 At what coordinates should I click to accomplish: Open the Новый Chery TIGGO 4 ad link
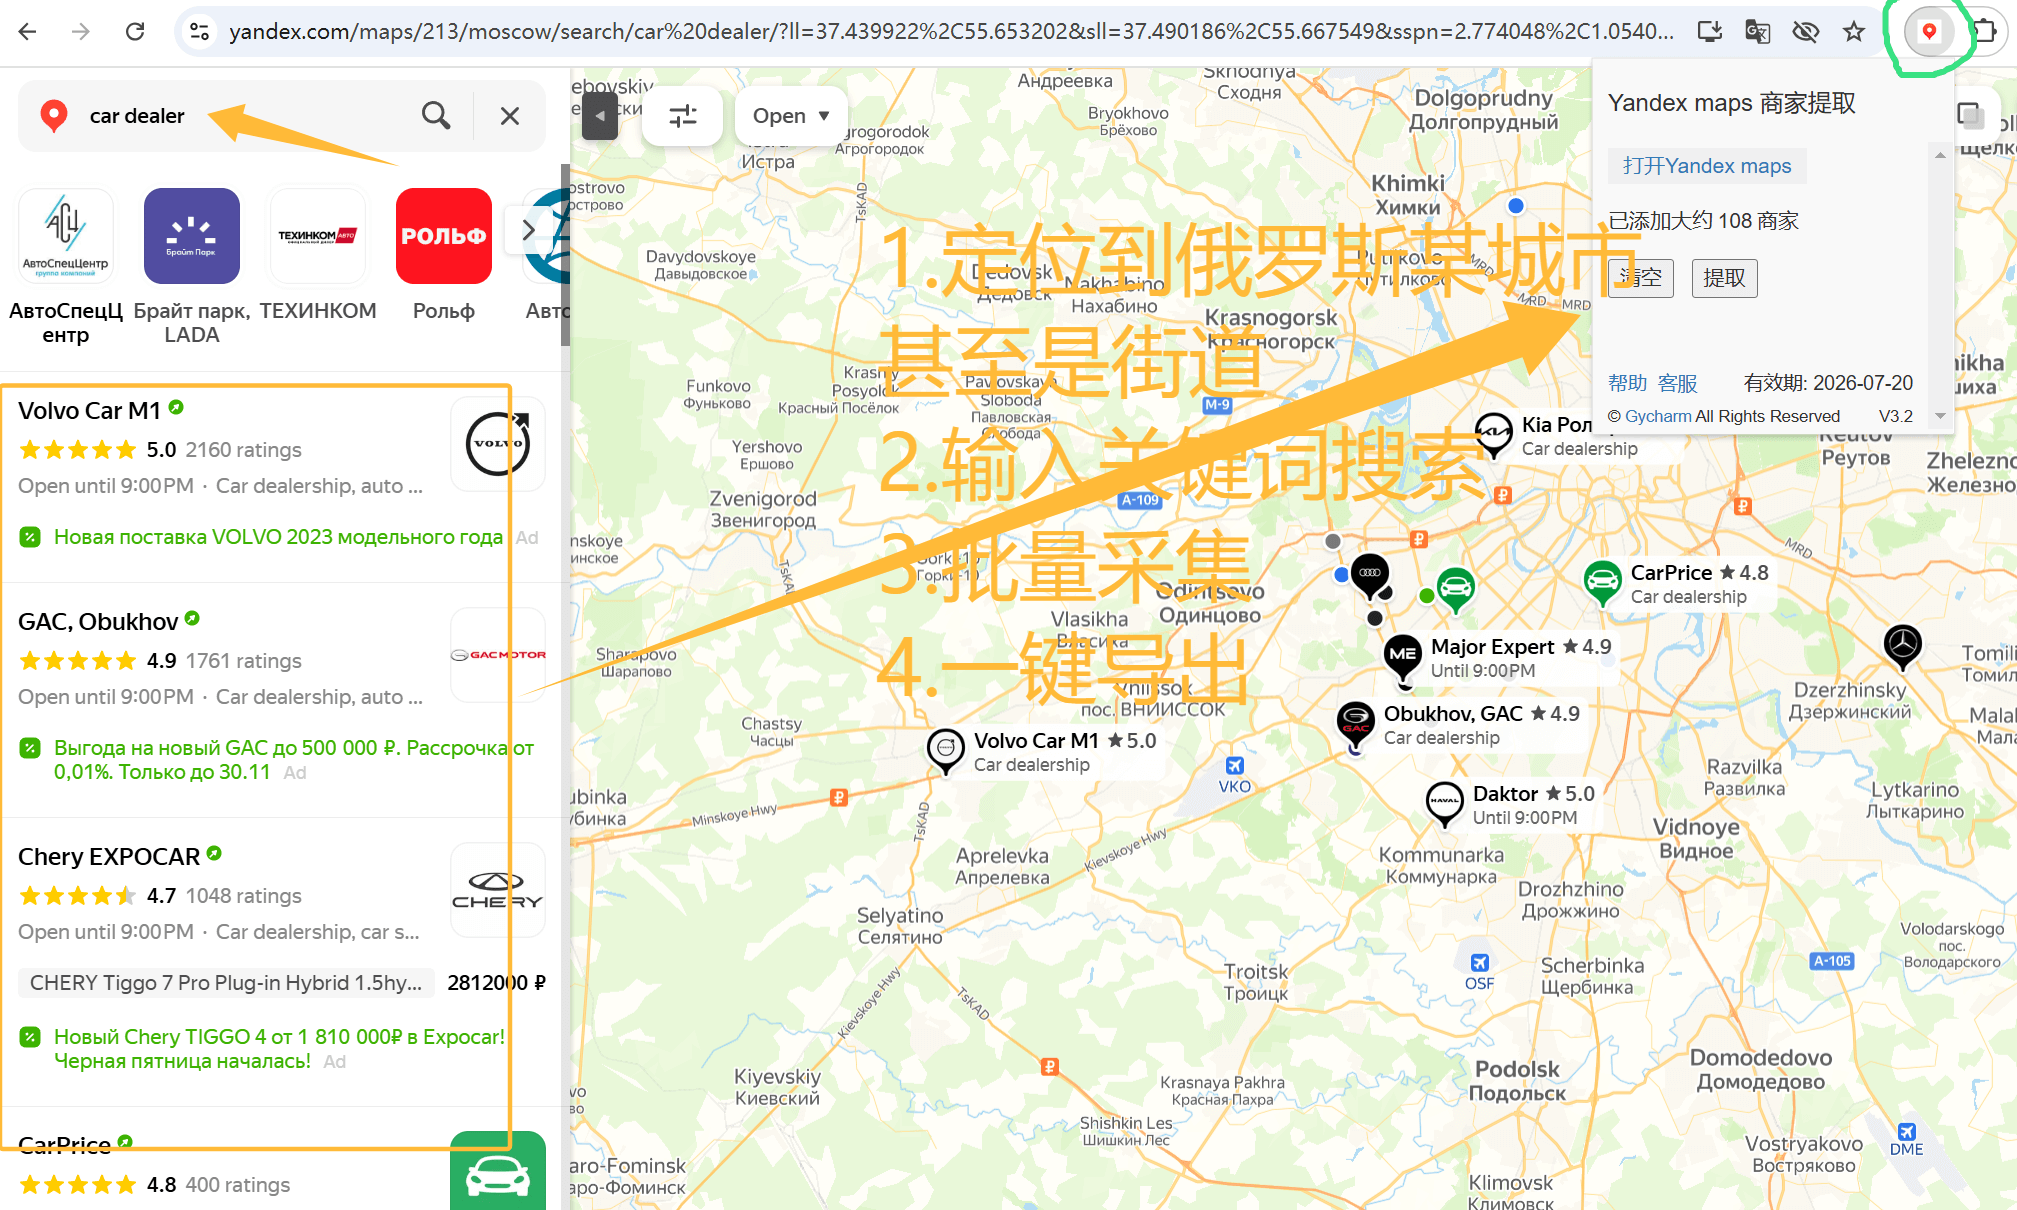279,1049
